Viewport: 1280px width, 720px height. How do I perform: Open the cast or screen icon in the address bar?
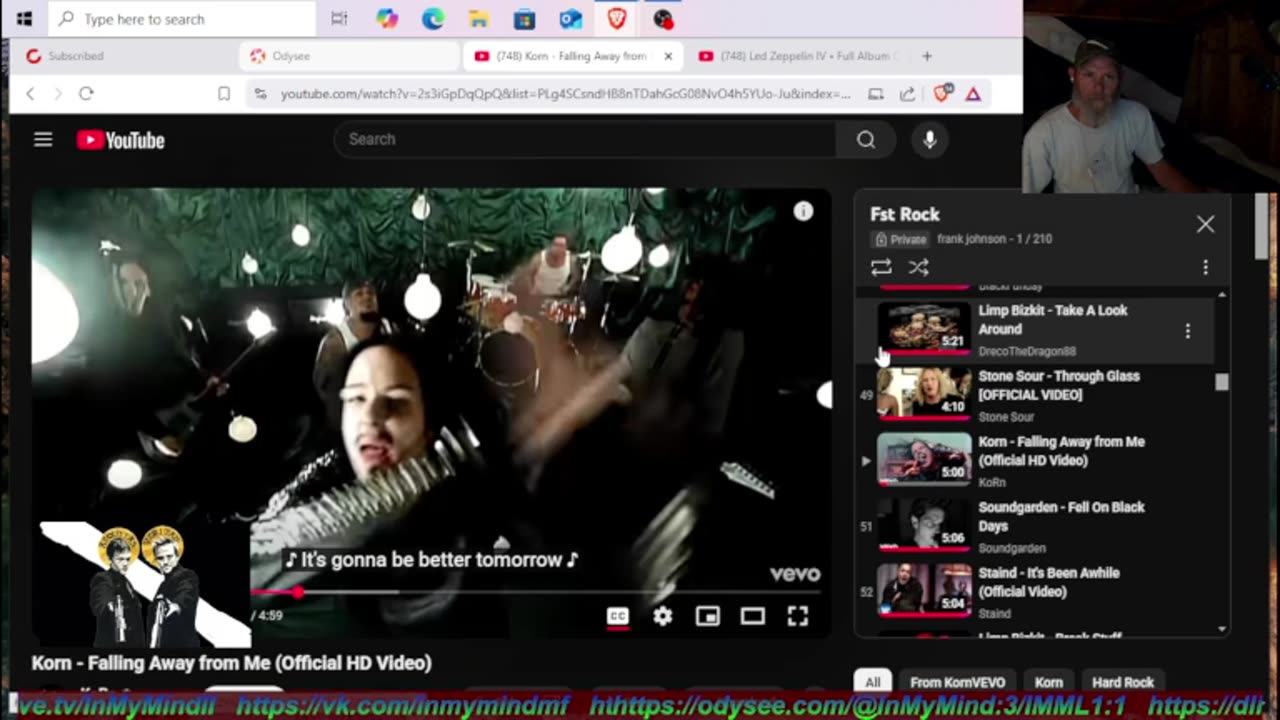tap(876, 94)
